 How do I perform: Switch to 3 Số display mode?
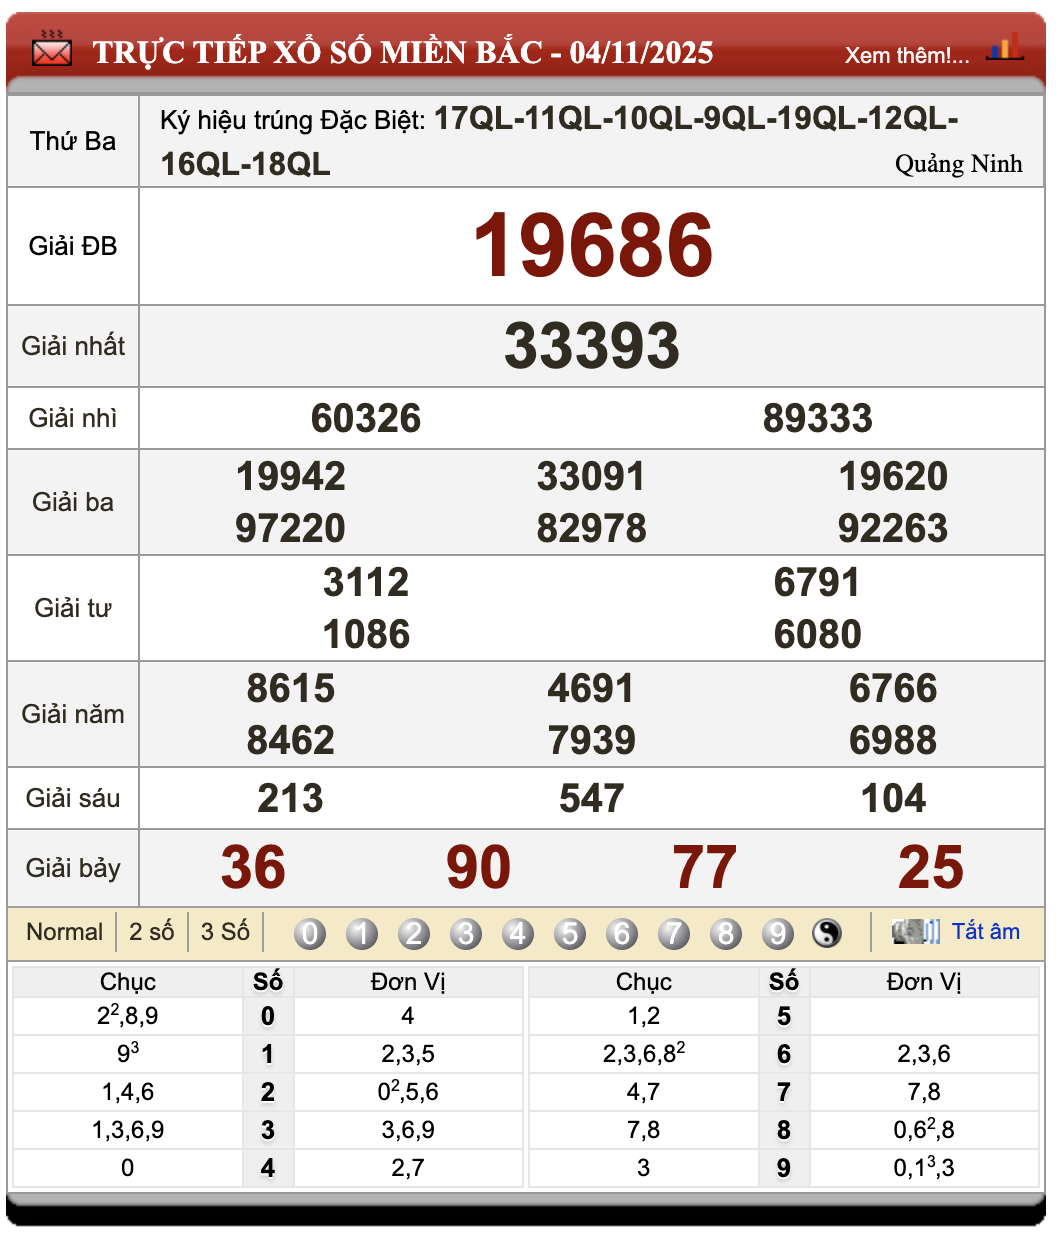click(x=225, y=932)
